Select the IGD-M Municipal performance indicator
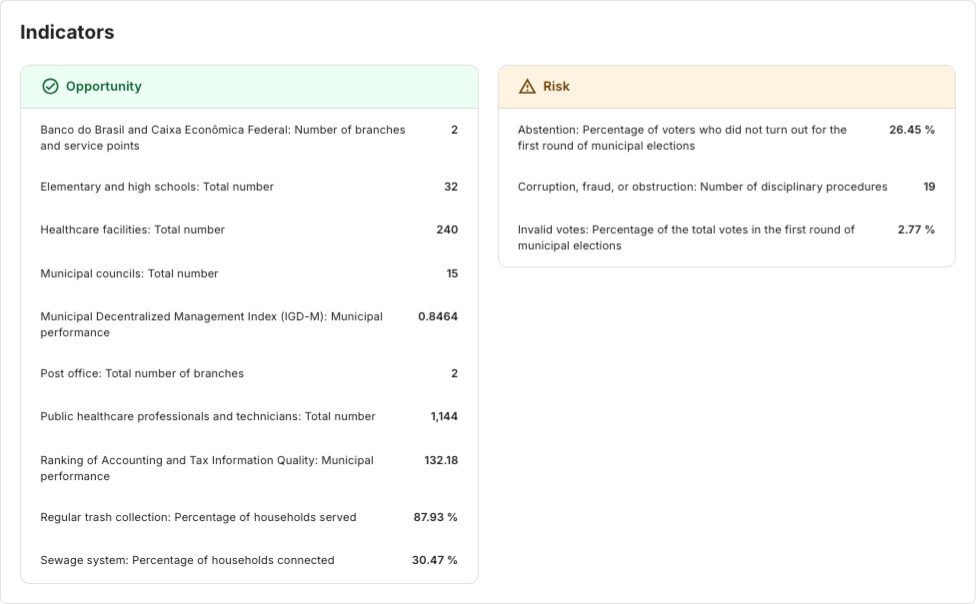Screen dimensions: 976x604 pos(211,324)
